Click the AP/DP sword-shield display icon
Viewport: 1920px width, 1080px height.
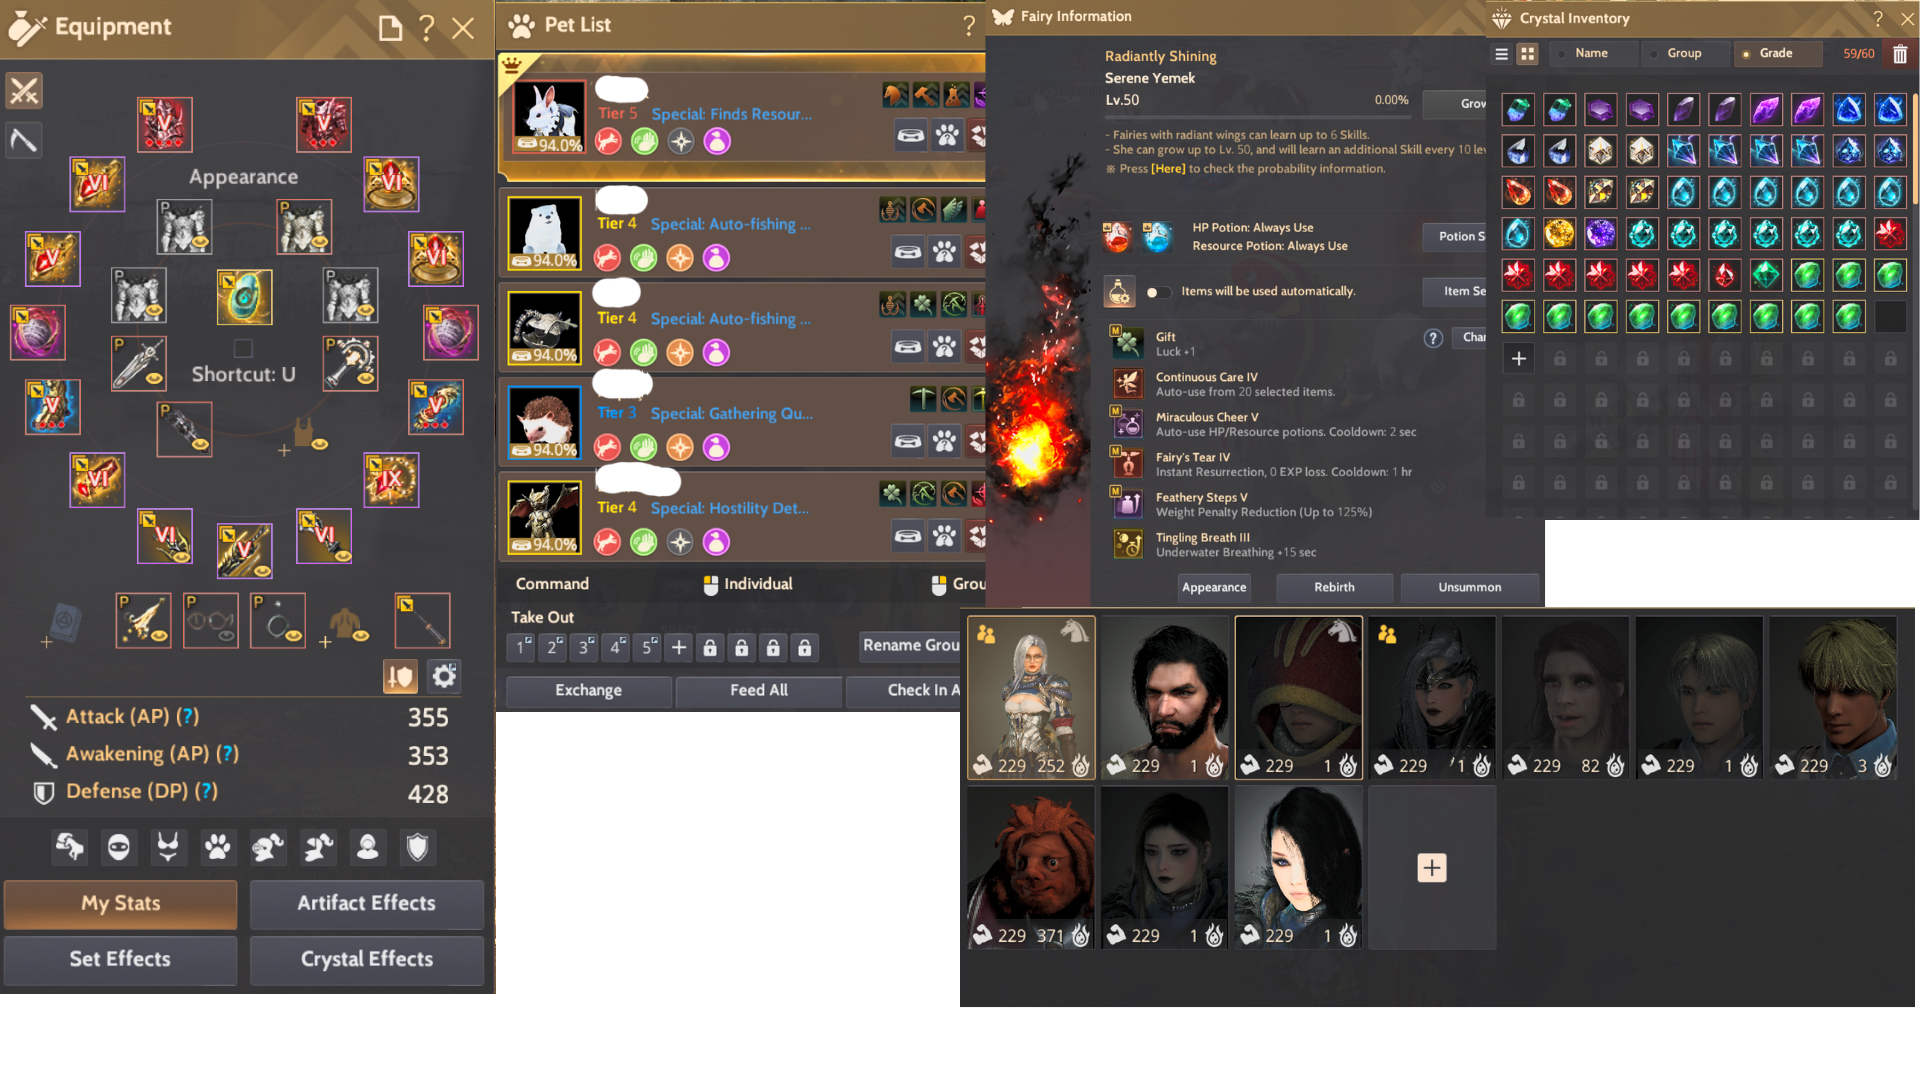pyautogui.click(x=400, y=677)
